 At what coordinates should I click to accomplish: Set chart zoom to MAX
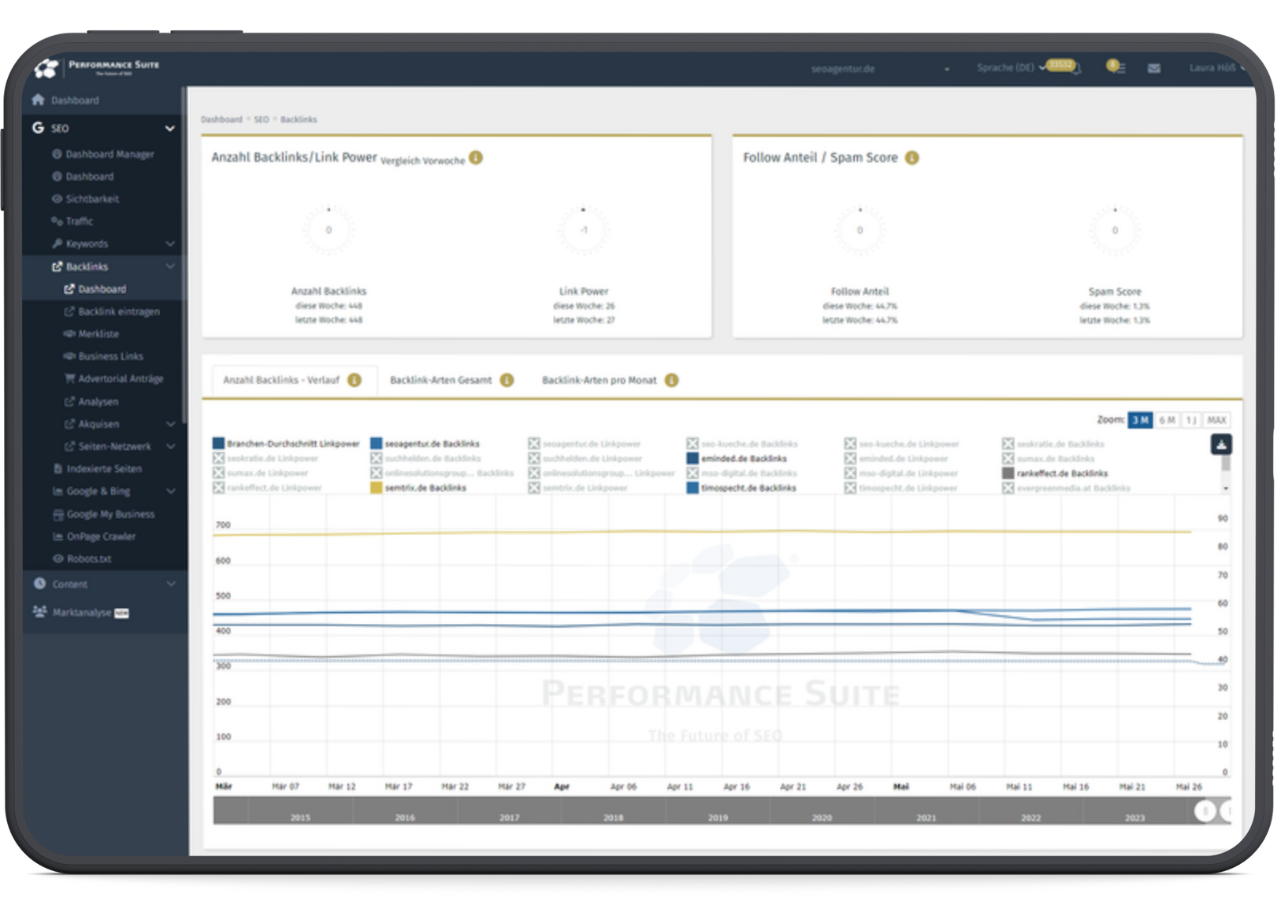tap(1217, 420)
